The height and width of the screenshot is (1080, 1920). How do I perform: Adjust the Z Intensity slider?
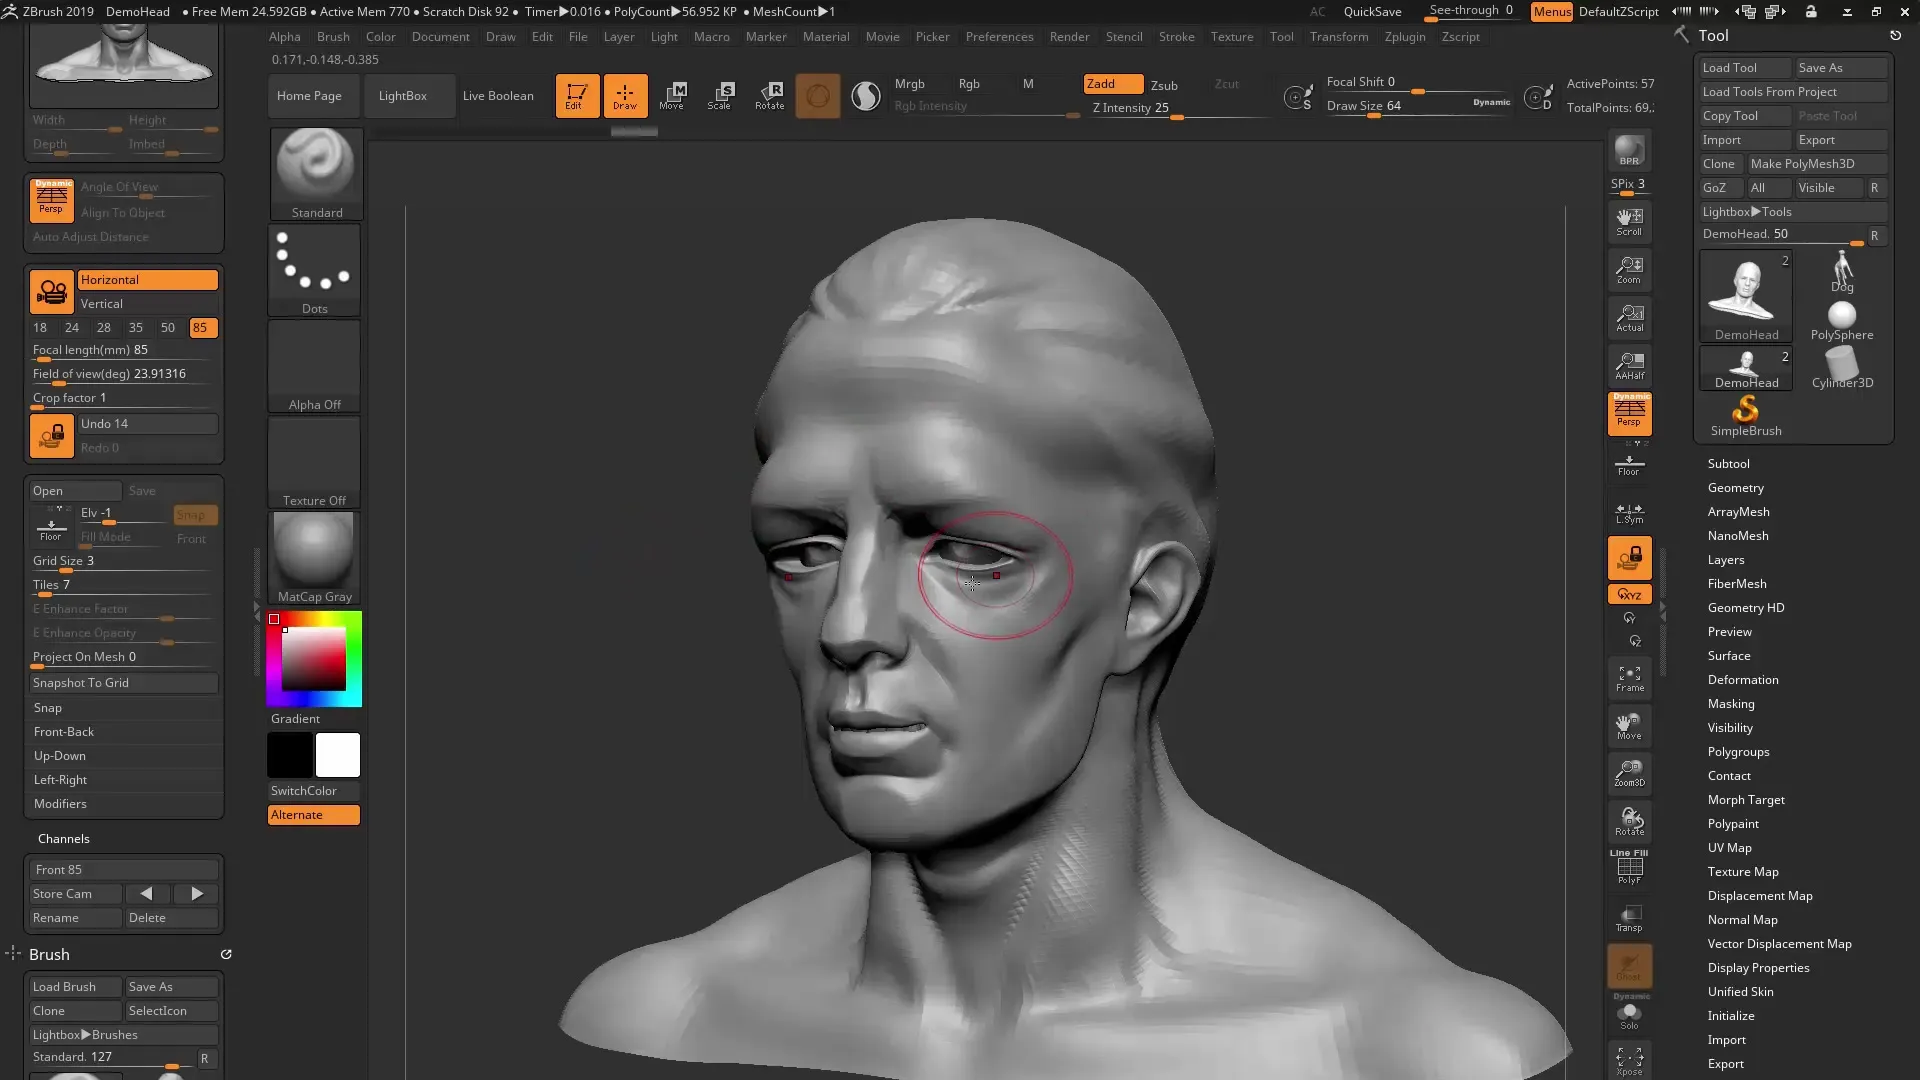(x=1180, y=108)
